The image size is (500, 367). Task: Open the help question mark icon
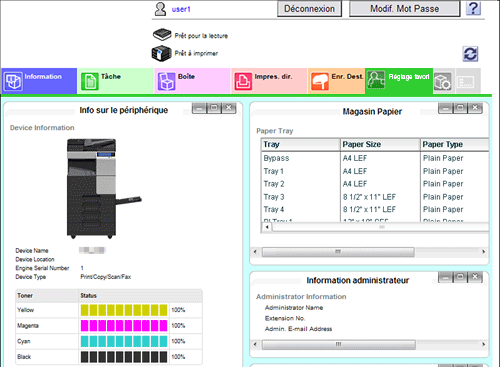(x=473, y=8)
